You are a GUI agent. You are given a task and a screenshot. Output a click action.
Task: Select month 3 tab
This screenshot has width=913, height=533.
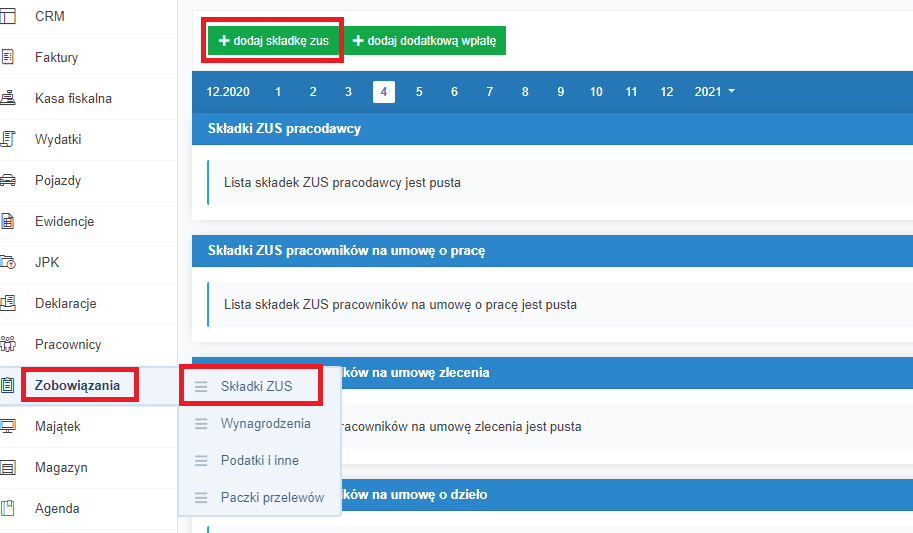[x=348, y=92]
